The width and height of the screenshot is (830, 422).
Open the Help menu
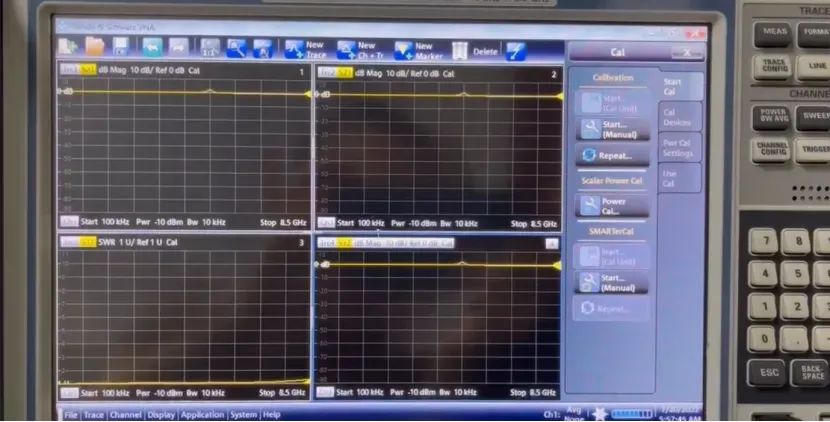[272, 415]
